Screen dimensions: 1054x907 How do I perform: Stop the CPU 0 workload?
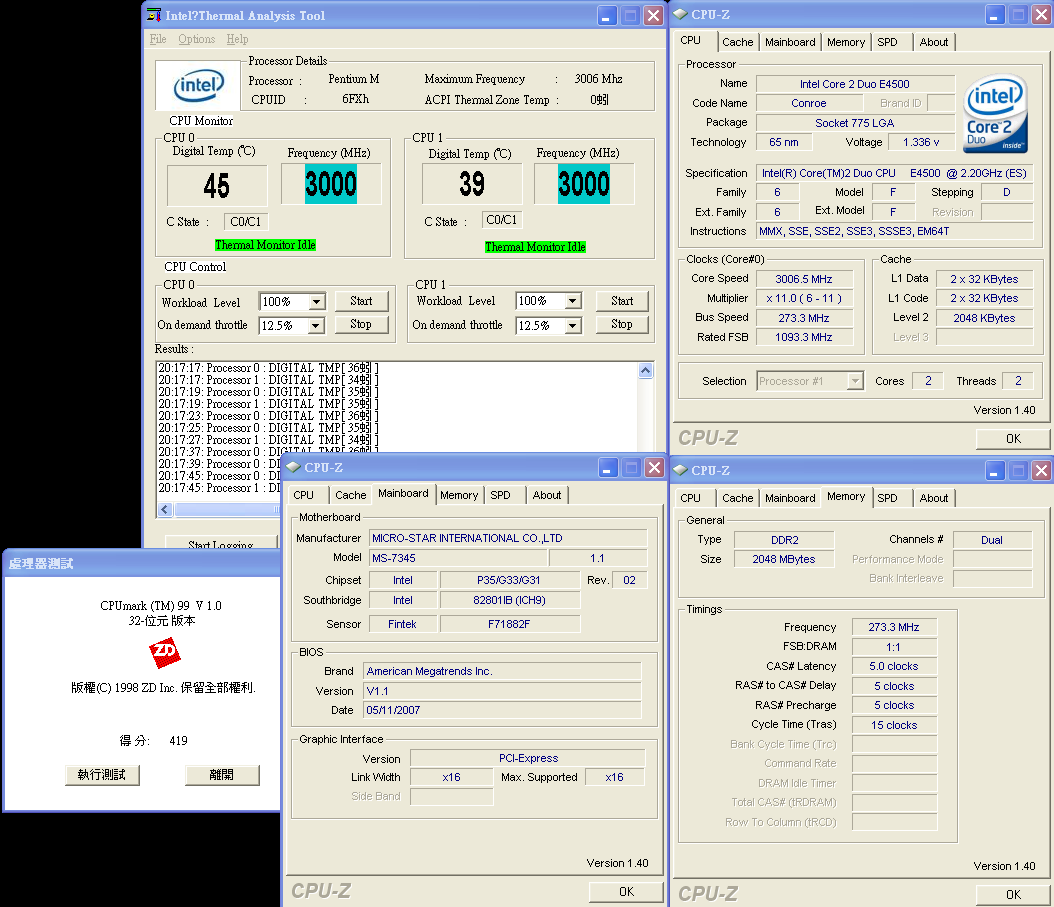[361, 324]
